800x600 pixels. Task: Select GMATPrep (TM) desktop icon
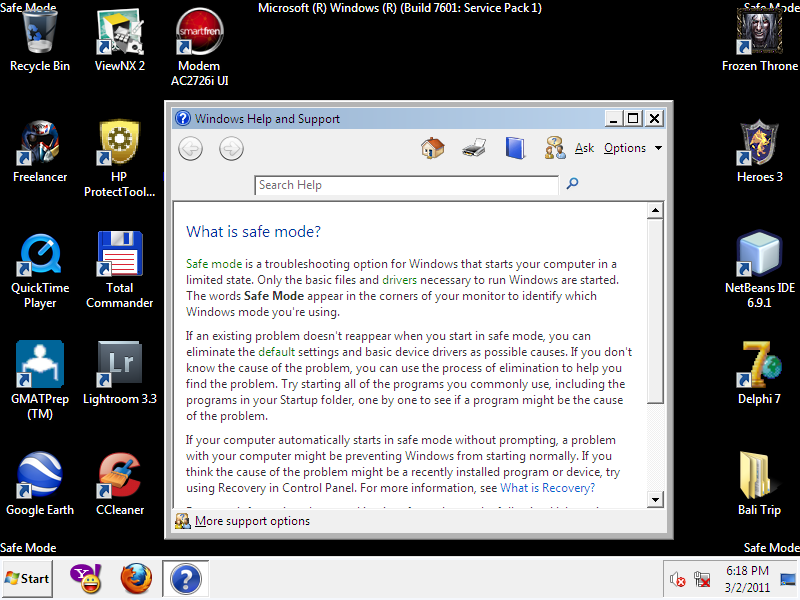pyautogui.click(x=40, y=381)
